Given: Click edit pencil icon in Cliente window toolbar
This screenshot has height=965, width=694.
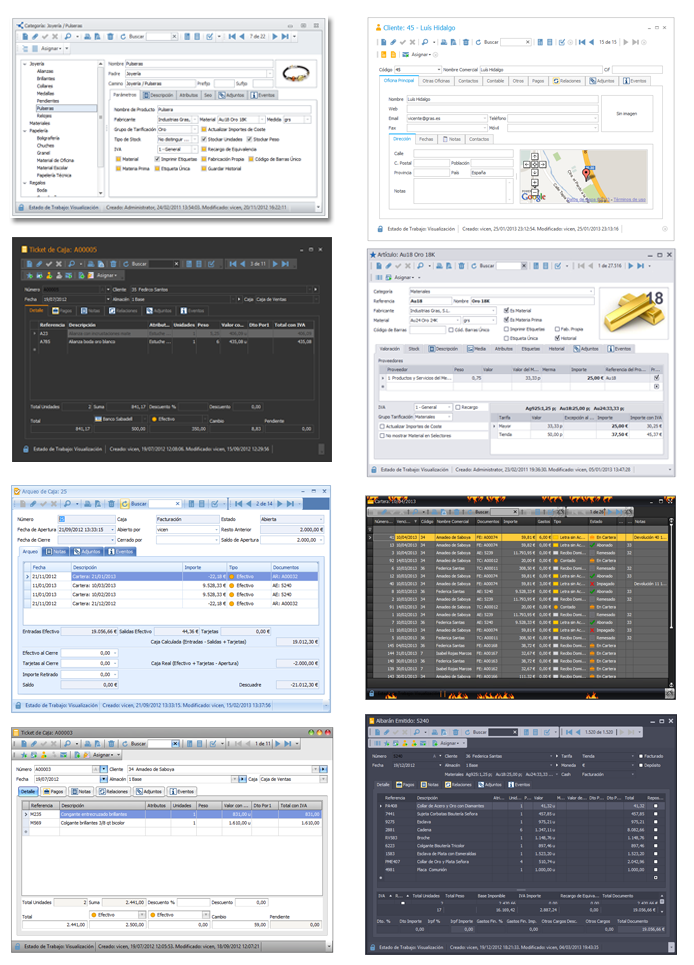Looking at the screenshot, I should [393, 42].
